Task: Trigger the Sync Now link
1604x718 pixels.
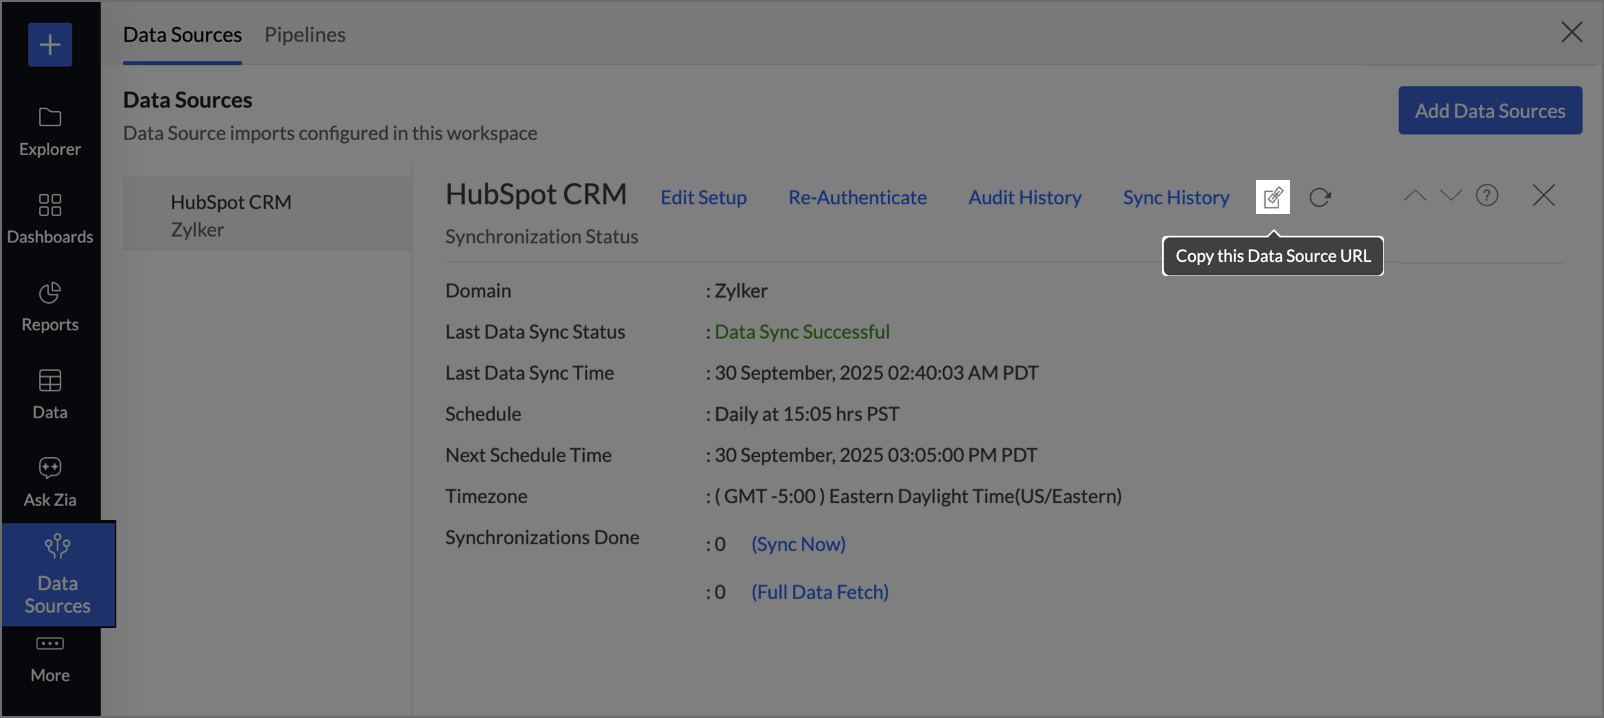Action: coord(798,544)
